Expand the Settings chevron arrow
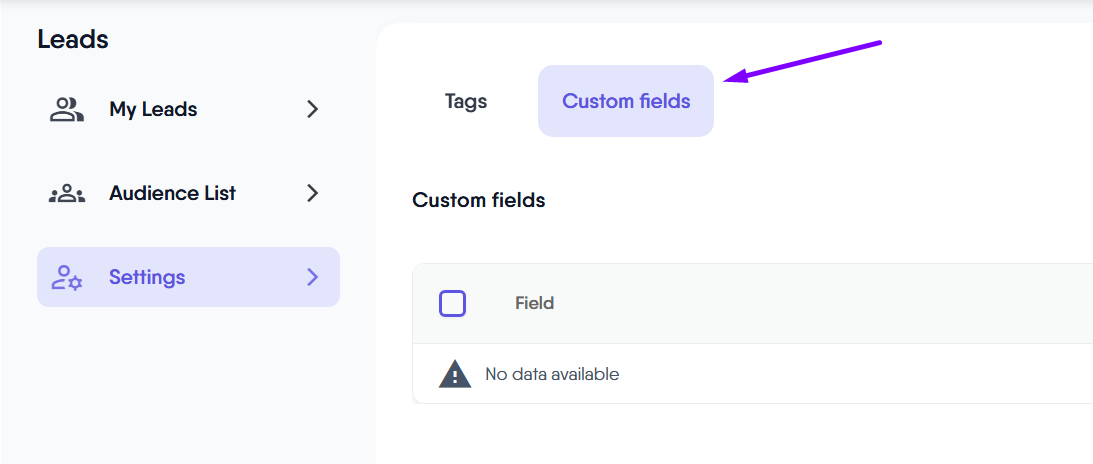The width and height of the screenshot is (1093, 464). tap(312, 277)
